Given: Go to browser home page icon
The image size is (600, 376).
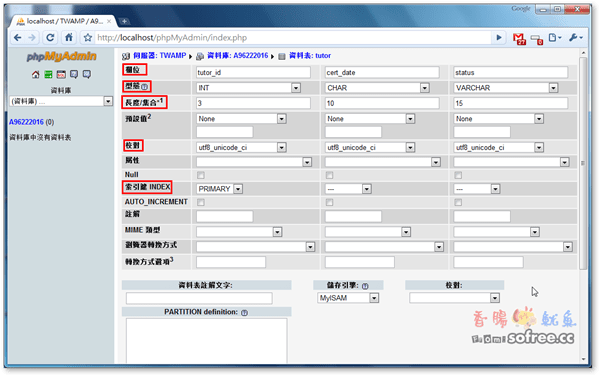Looking at the screenshot, I should point(69,37).
